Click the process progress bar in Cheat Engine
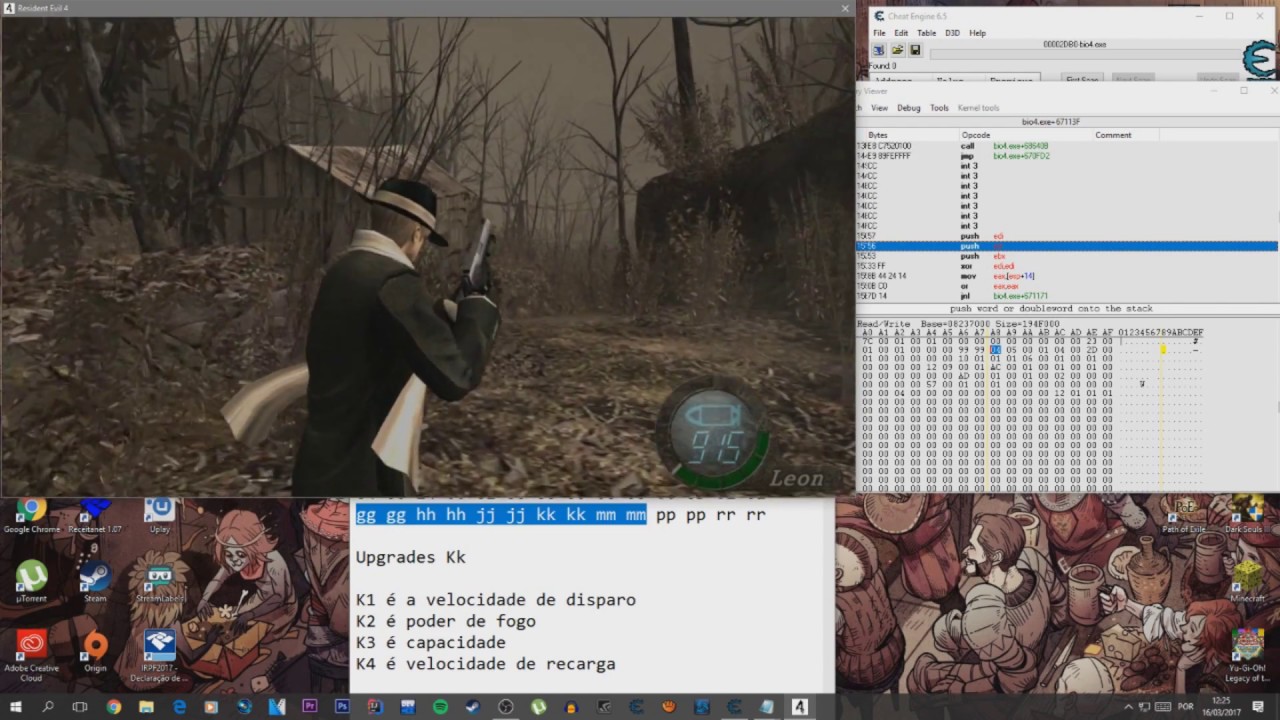1280x720 pixels. 1088,55
